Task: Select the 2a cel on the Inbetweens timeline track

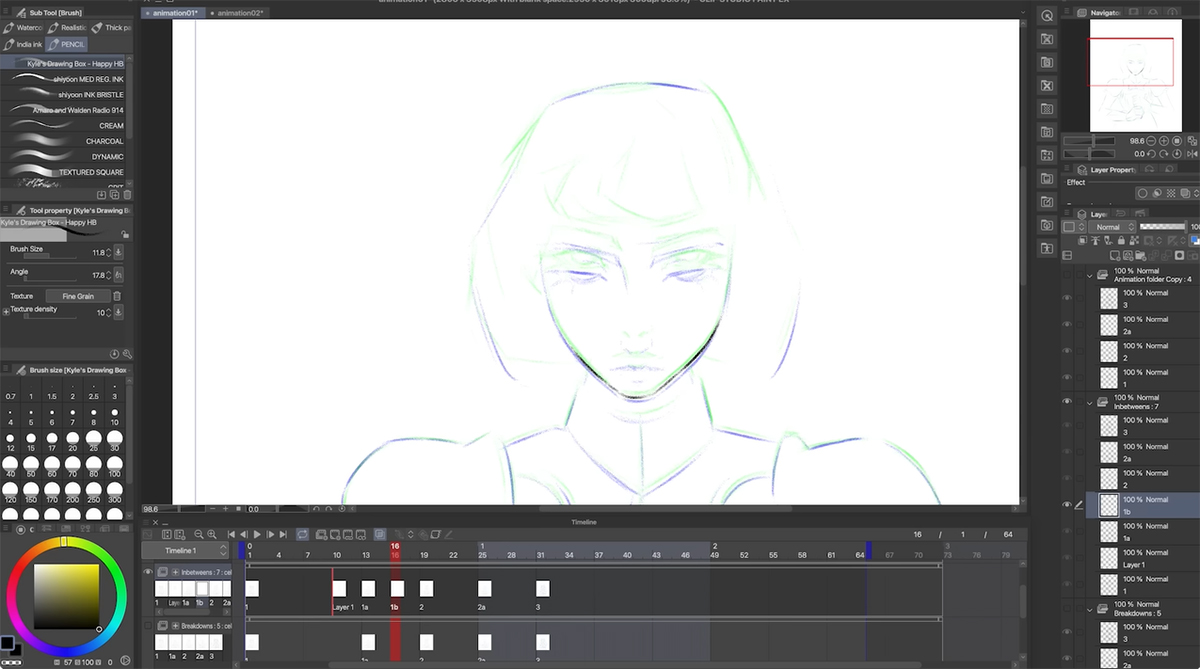Action: [x=485, y=589]
